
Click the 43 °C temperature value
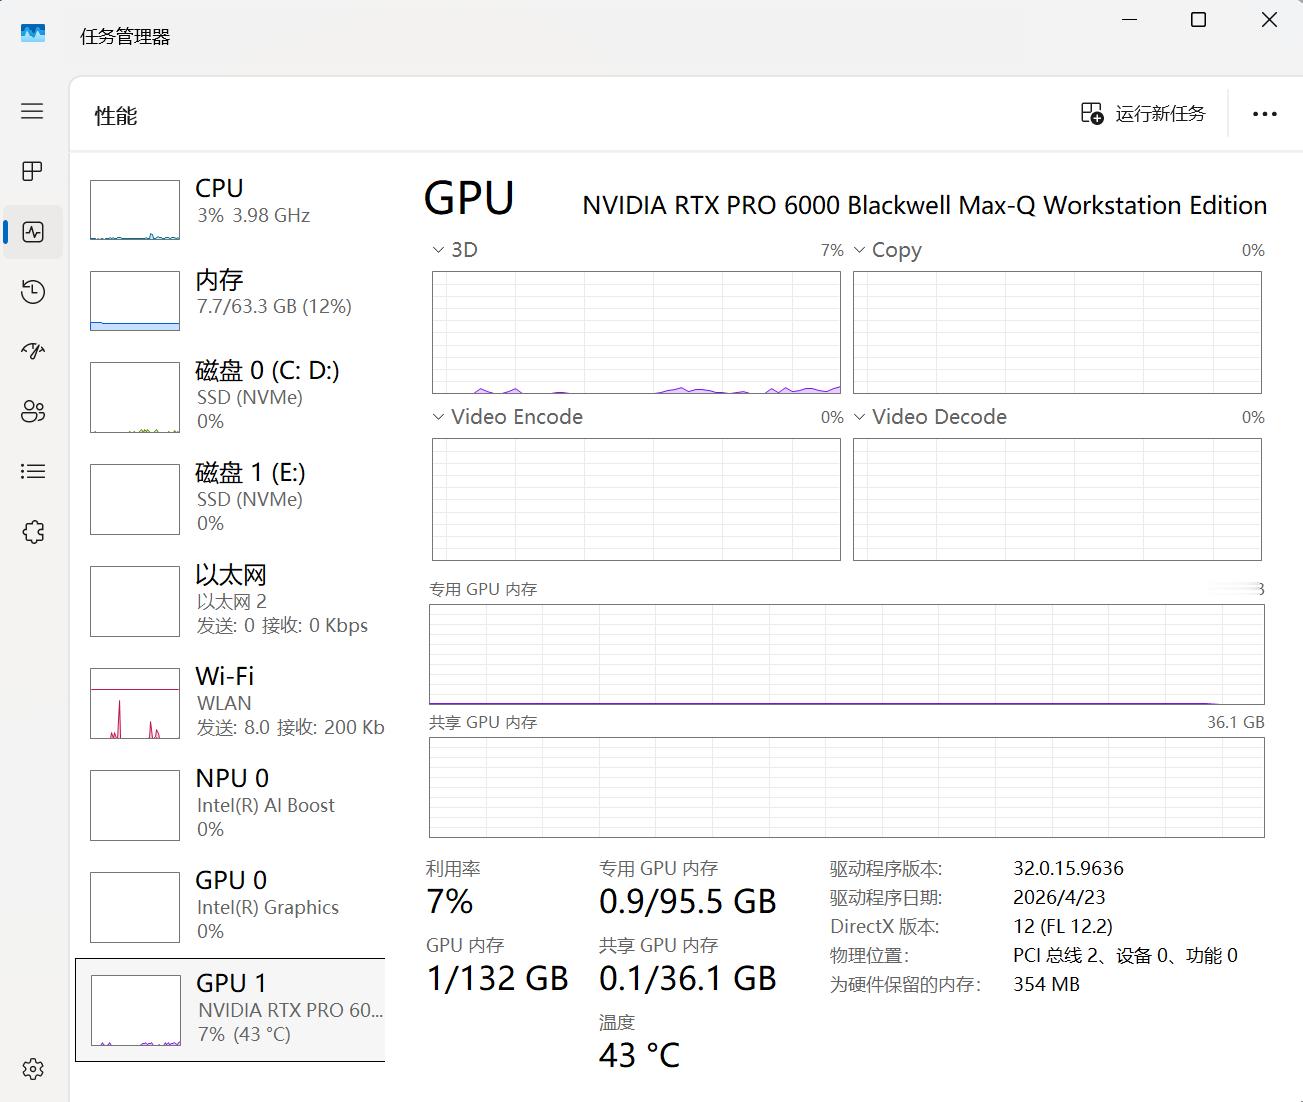coord(640,1055)
